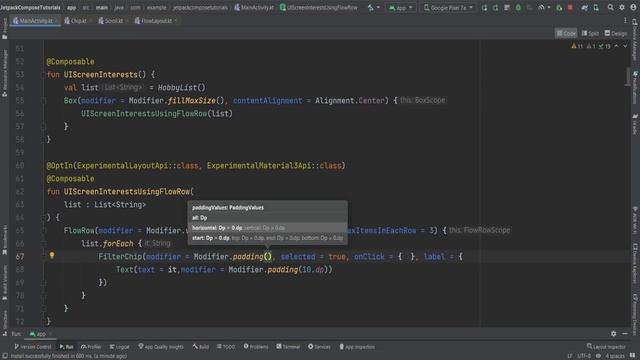
Task: Open the Bookmarks tool window on the left sidebar
Action: [x=4, y=240]
